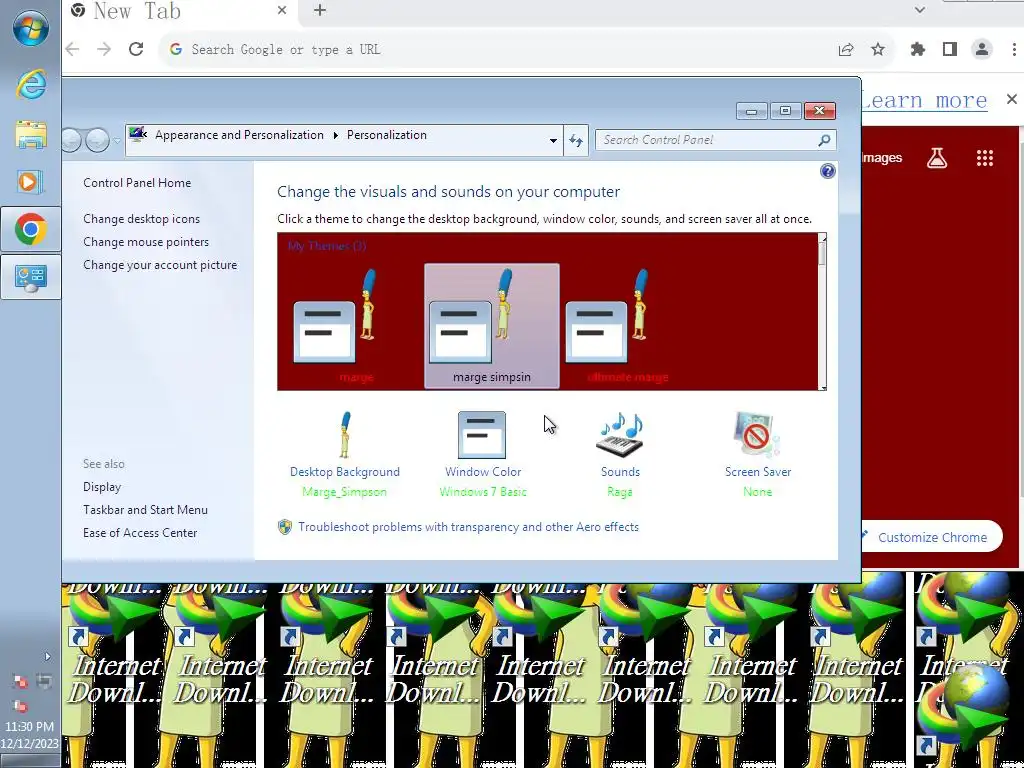Click the taskbar clock showing 11:30 PM
This screenshot has width=1024, height=768.
pyautogui.click(x=29, y=726)
